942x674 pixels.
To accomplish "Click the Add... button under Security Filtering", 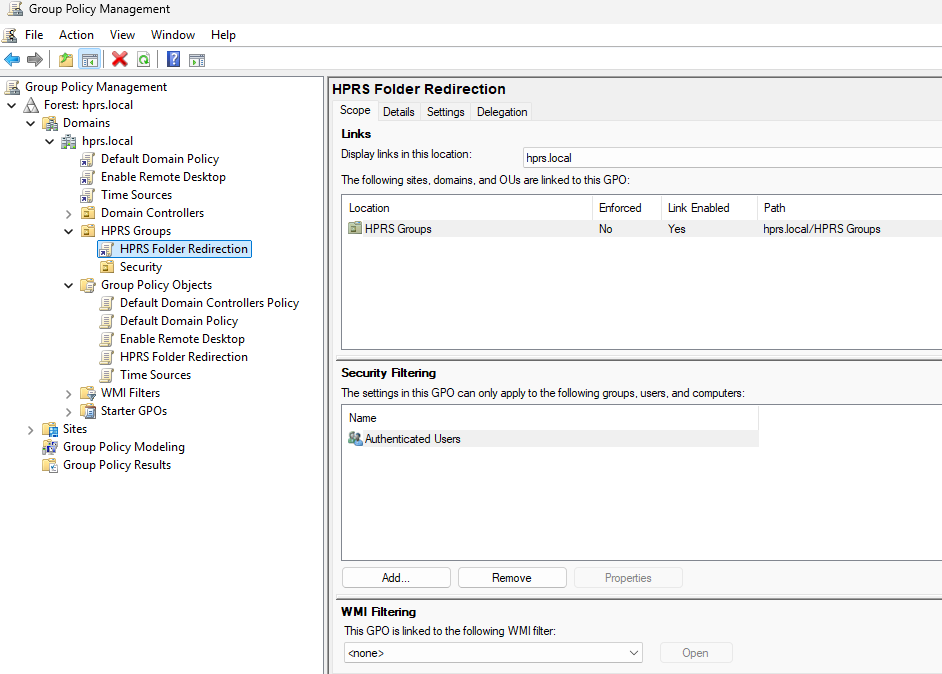I will (x=396, y=578).
